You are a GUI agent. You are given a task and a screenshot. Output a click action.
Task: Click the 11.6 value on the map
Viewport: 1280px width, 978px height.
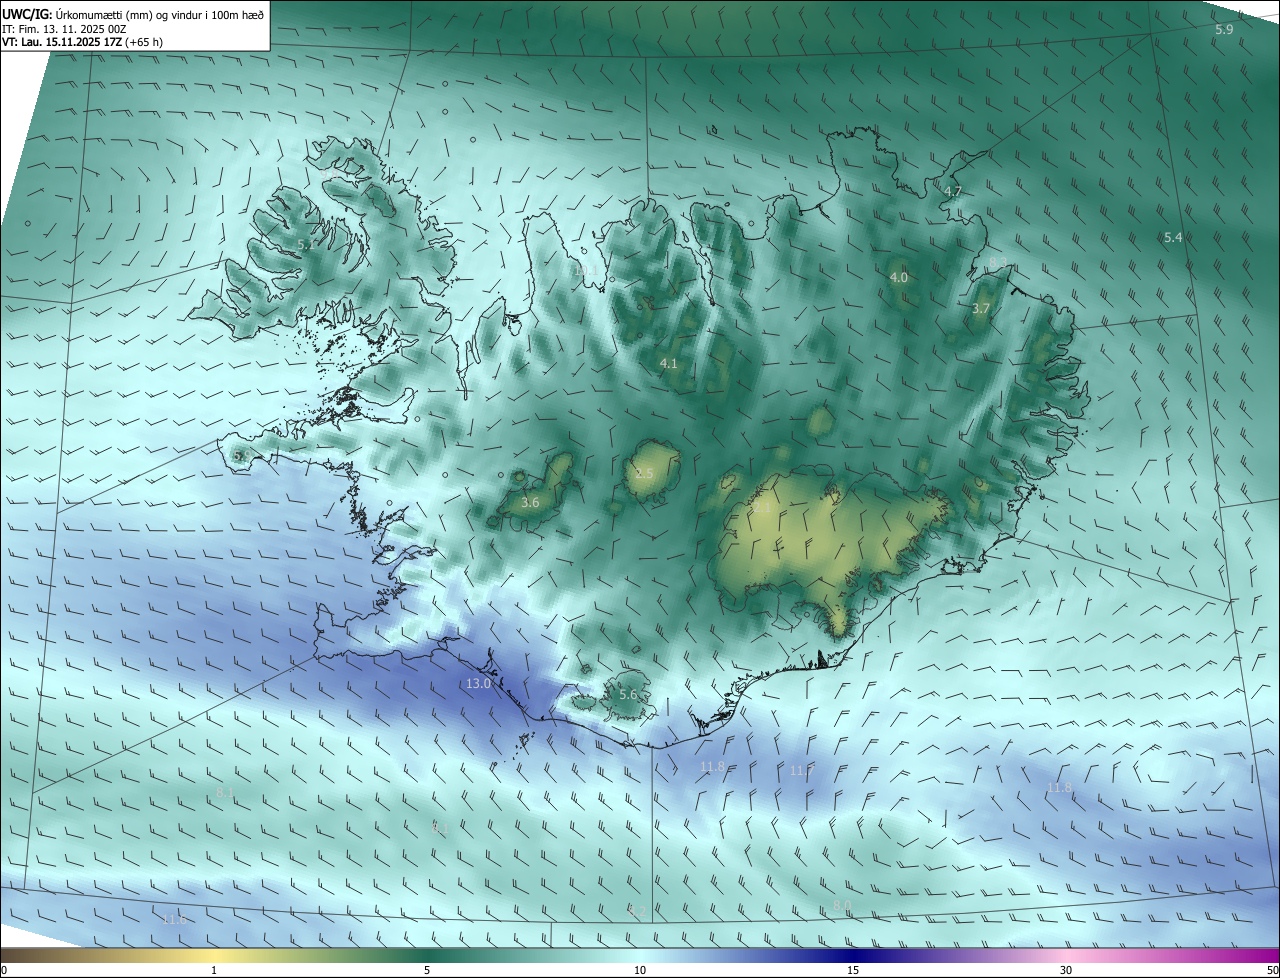175,919
